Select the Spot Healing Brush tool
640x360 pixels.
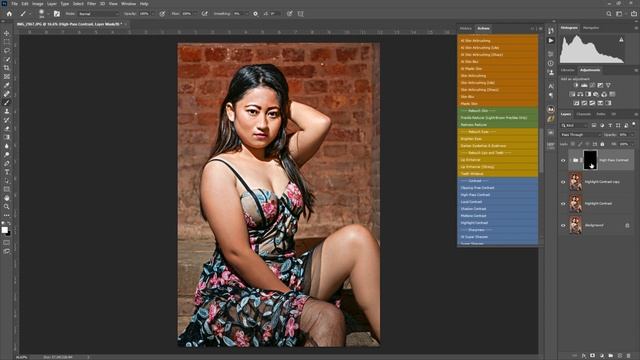(x=7, y=94)
